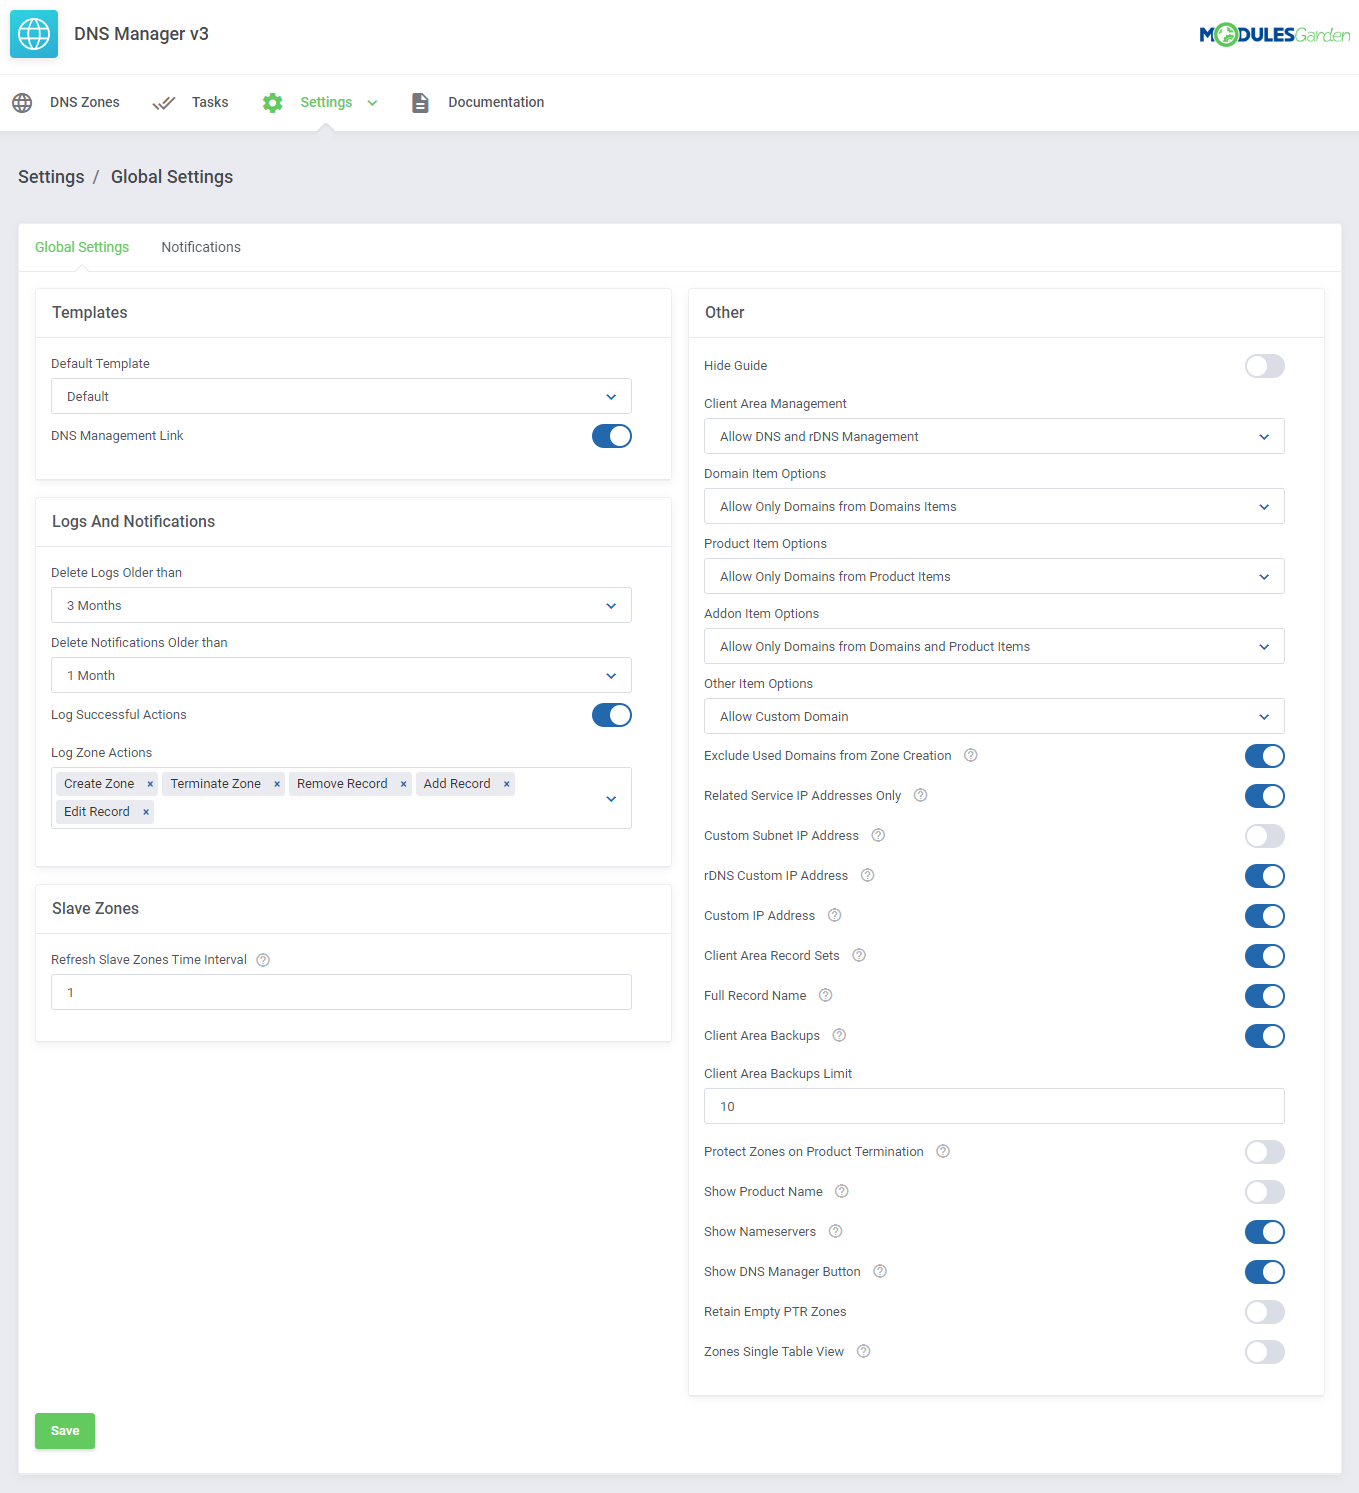
Task: Click the ModulesGarden logo
Action: [1274, 35]
